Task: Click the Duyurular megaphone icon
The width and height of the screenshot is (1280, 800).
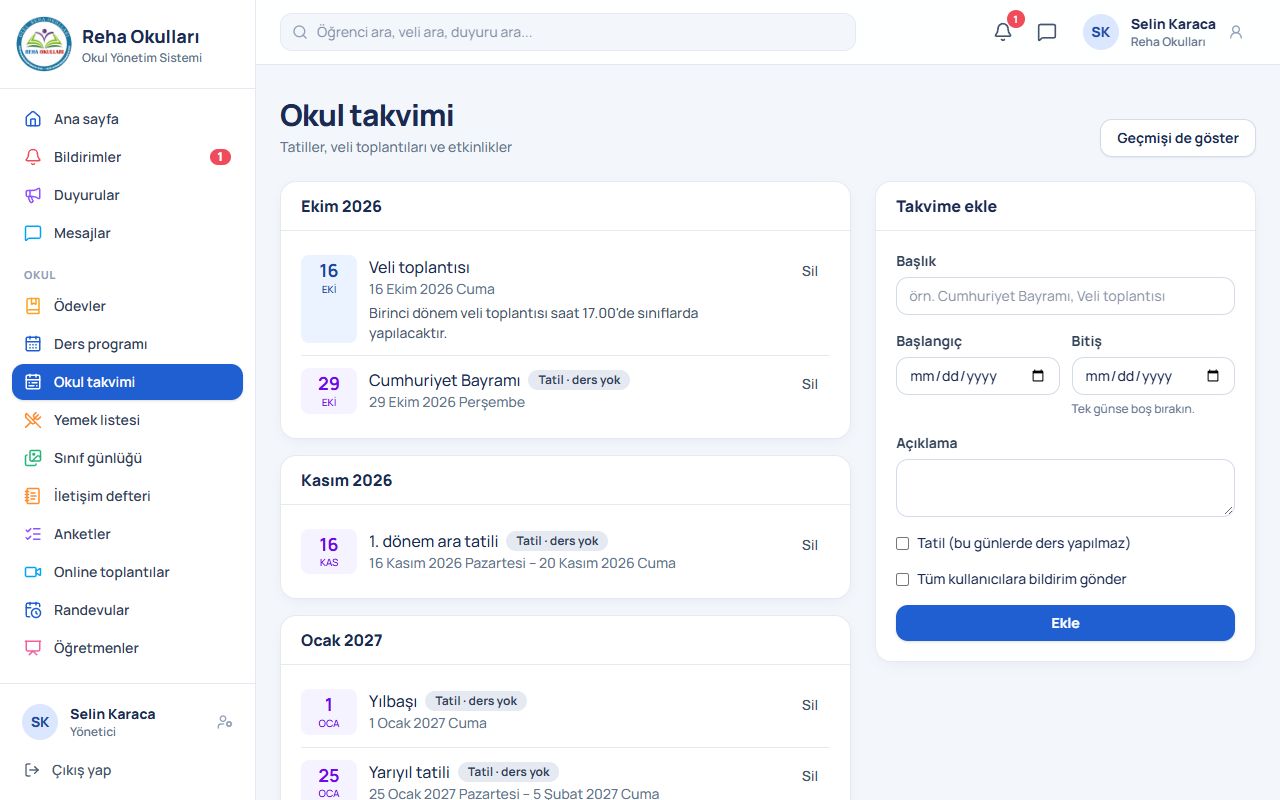Action: click(33, 195)
